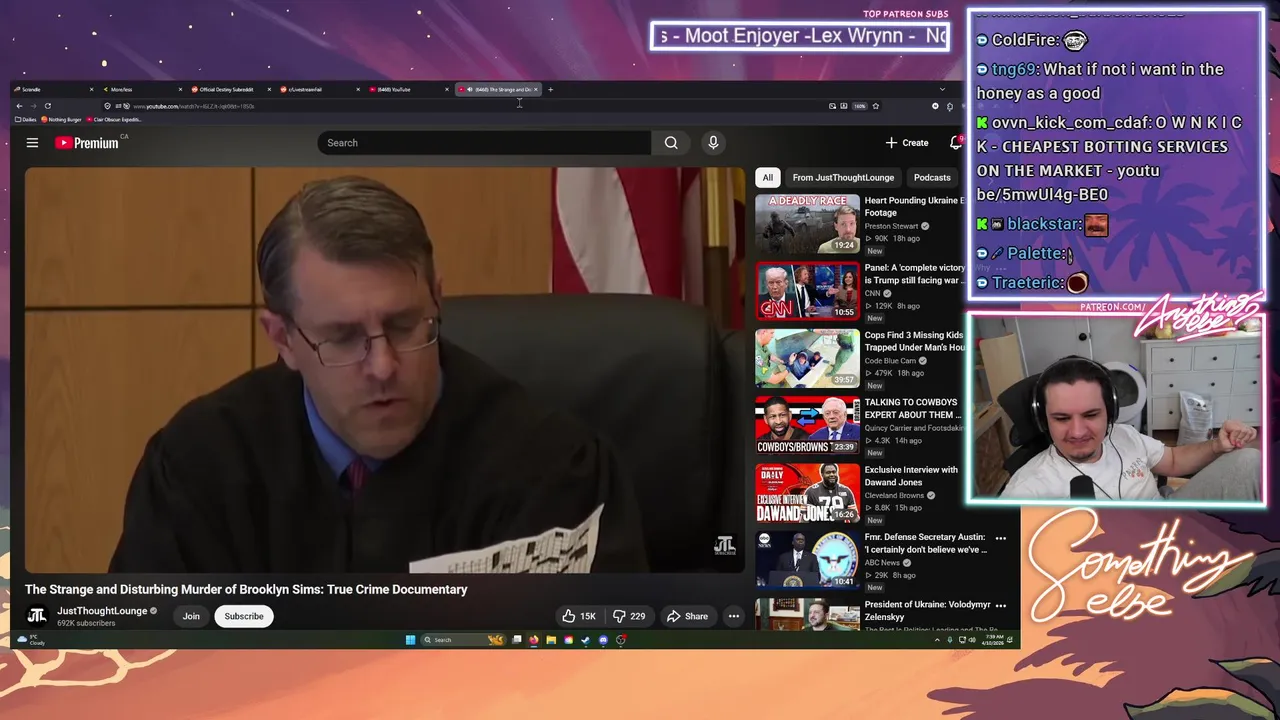Open options for ABC News video
The image size is (1280, 720).
1000,538
